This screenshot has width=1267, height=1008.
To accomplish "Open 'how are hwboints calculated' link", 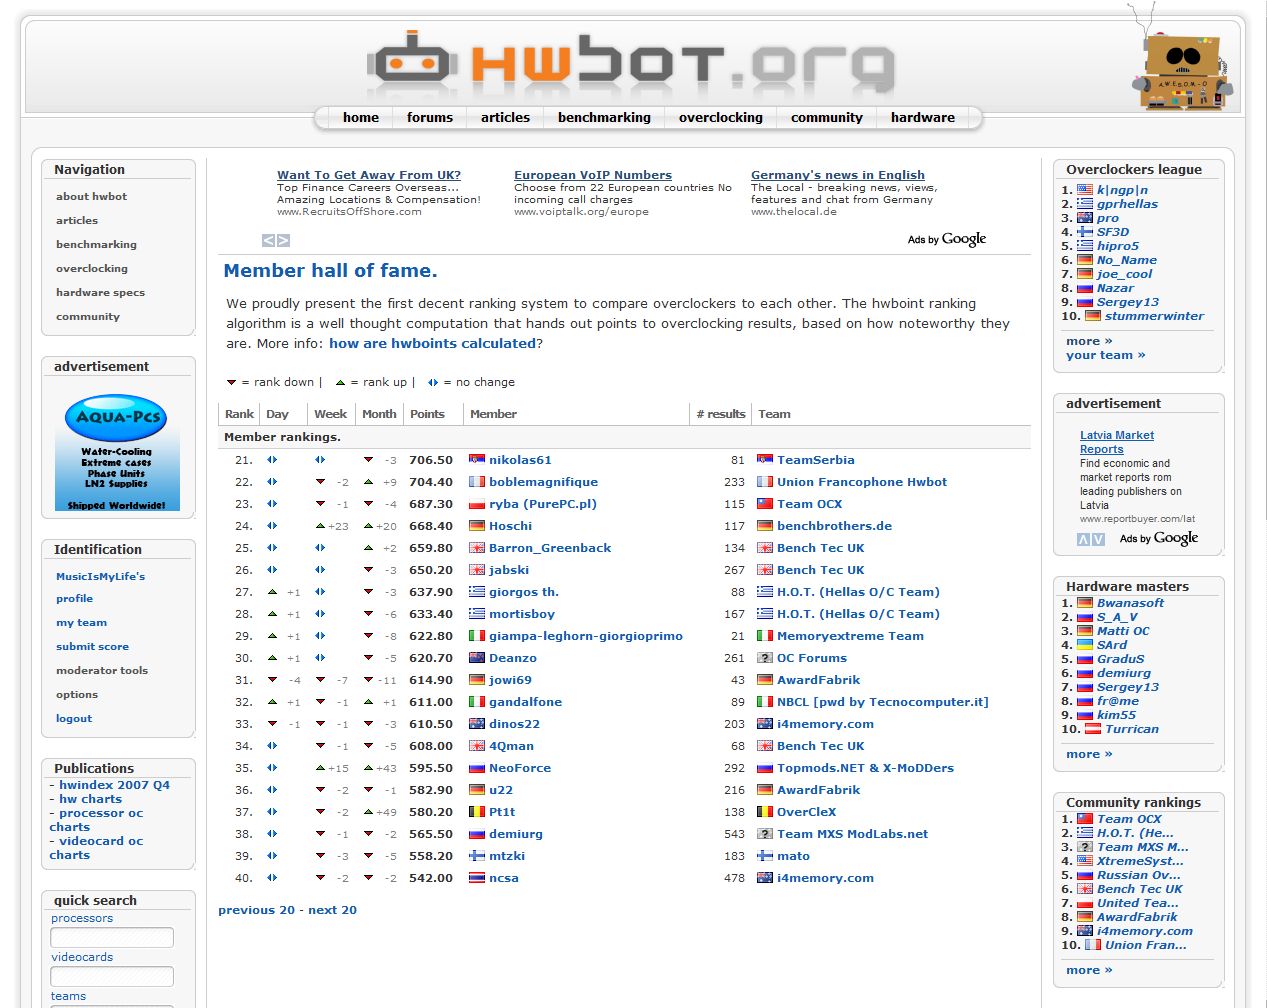I will click(433, 343).
